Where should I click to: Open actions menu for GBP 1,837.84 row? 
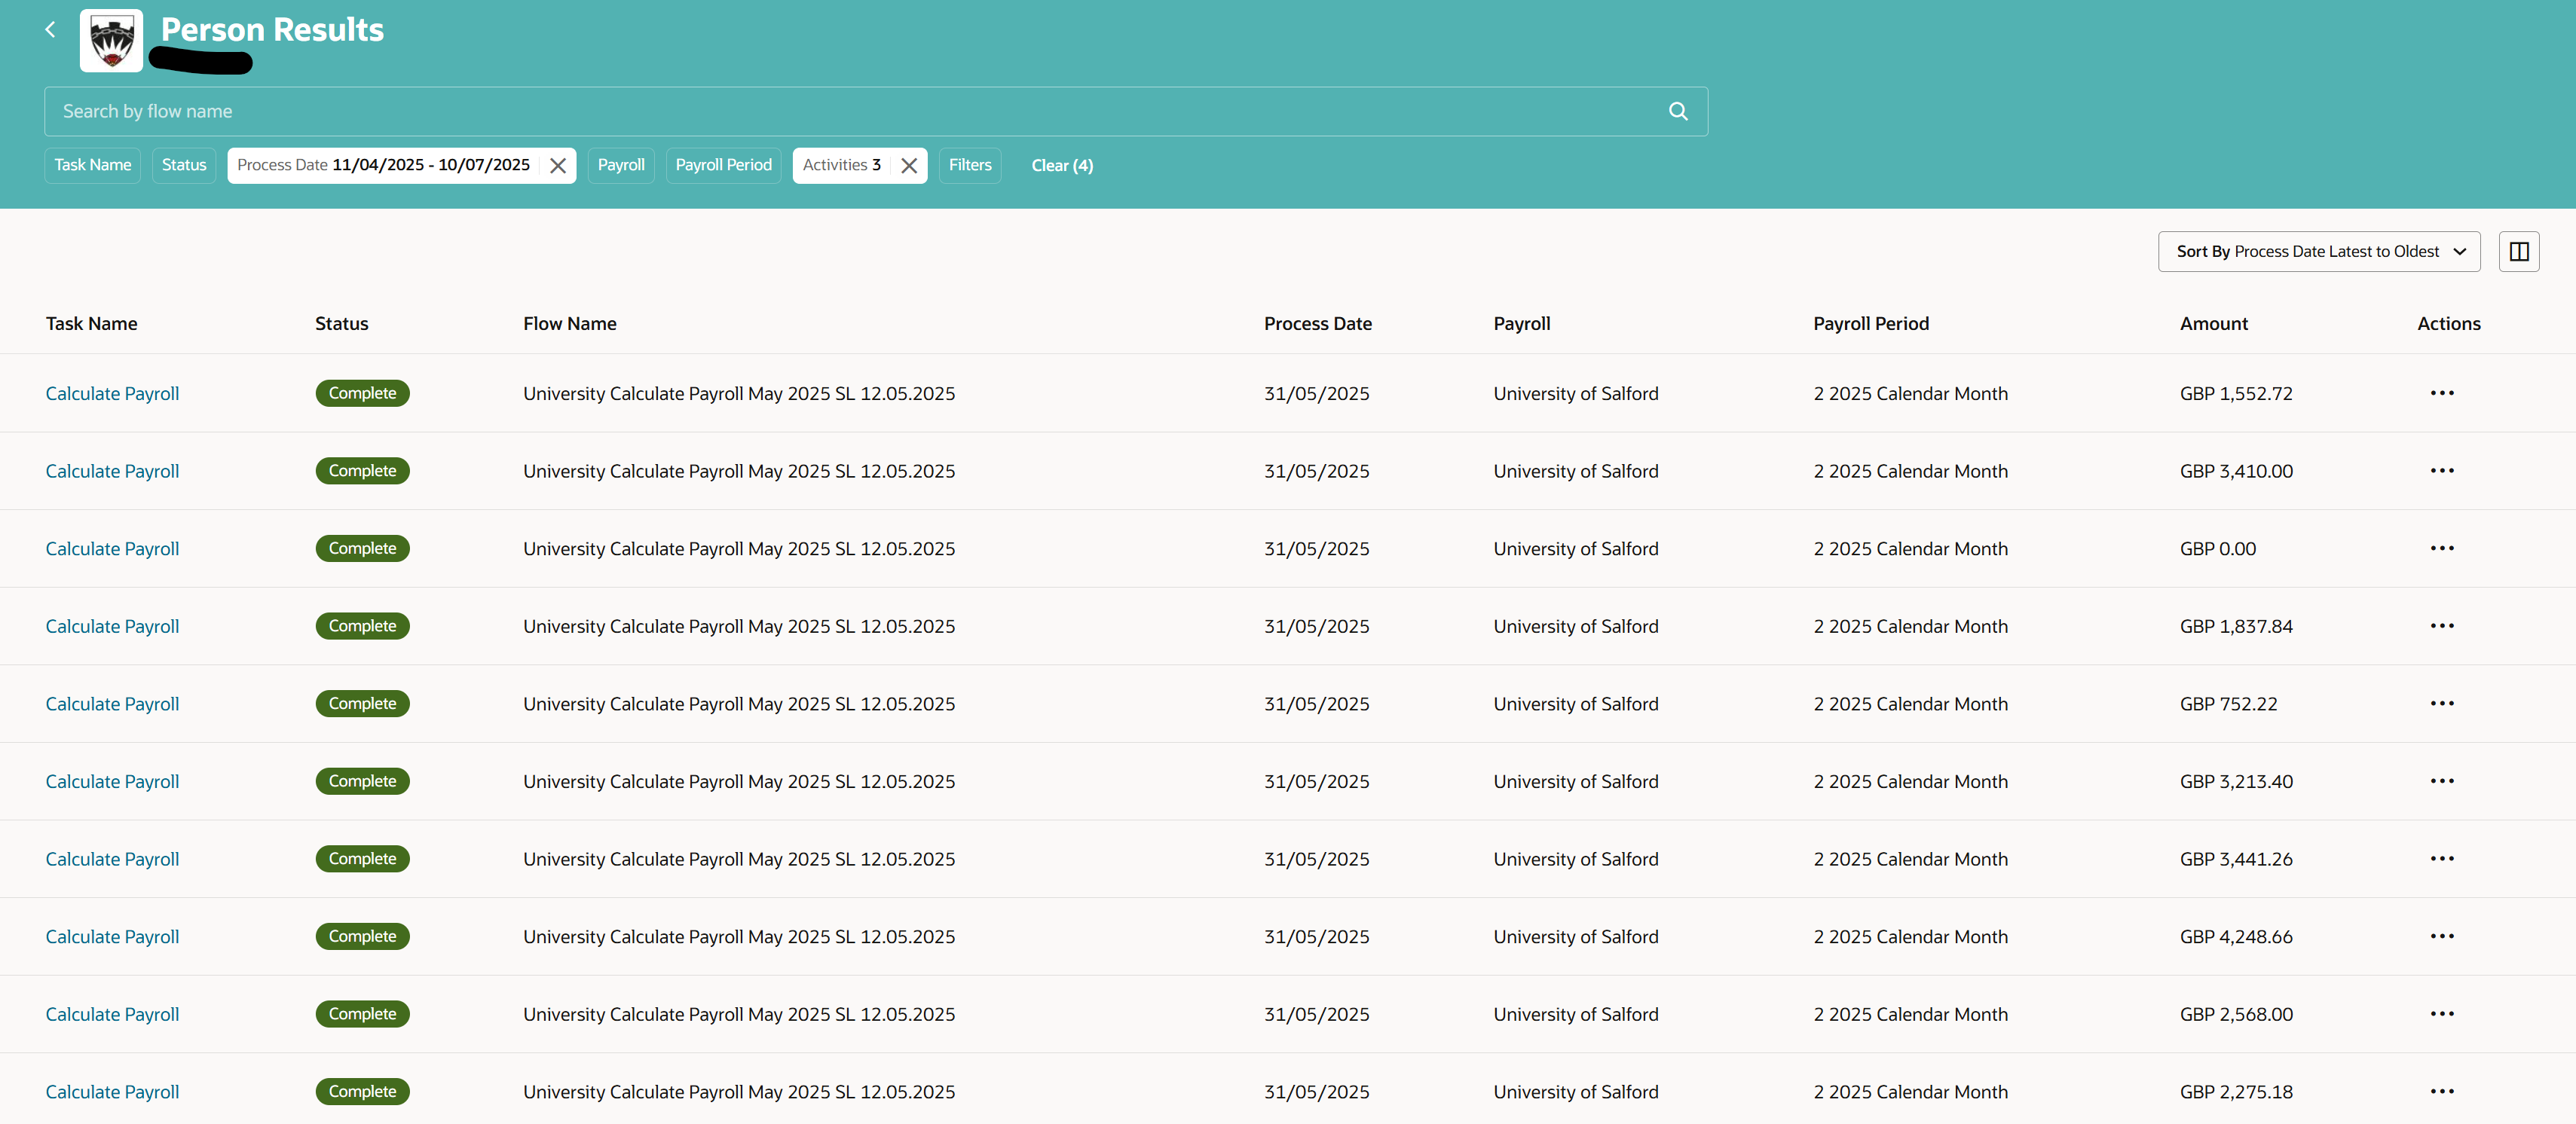tap(2441, 626)
